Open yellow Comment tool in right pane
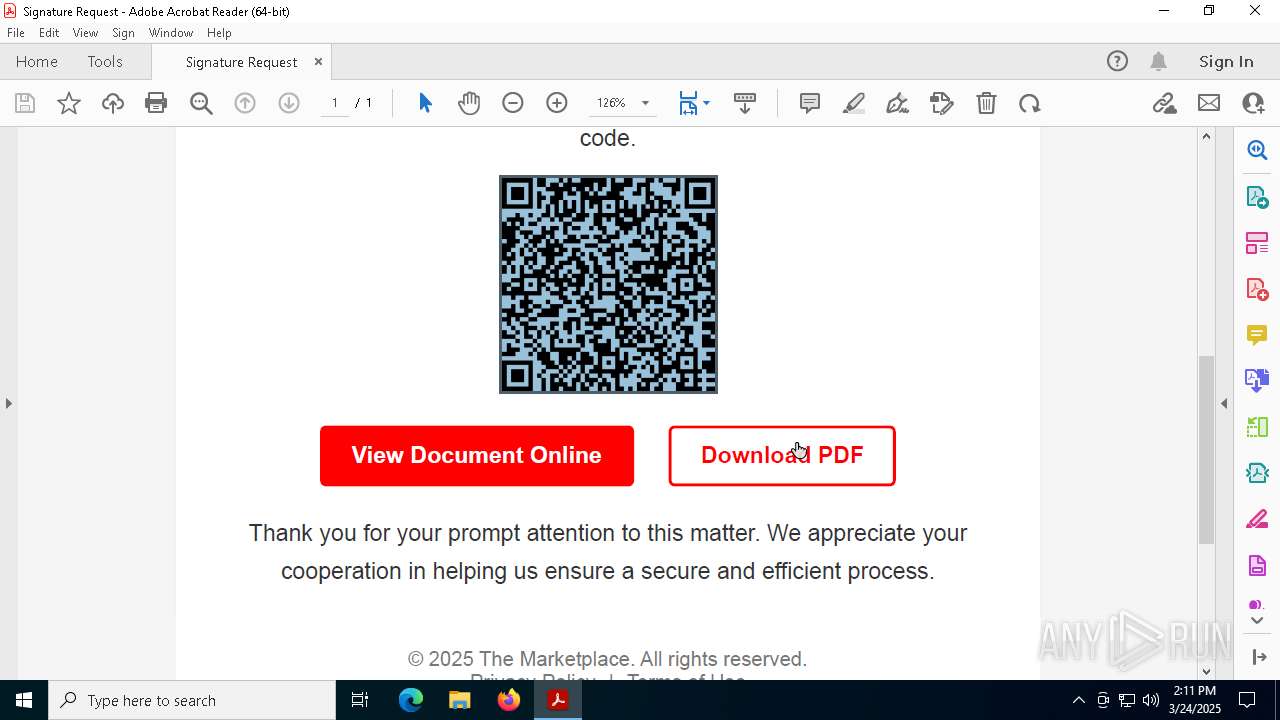The width and height of the screenshot is (1280, 720). (1257, 335)
